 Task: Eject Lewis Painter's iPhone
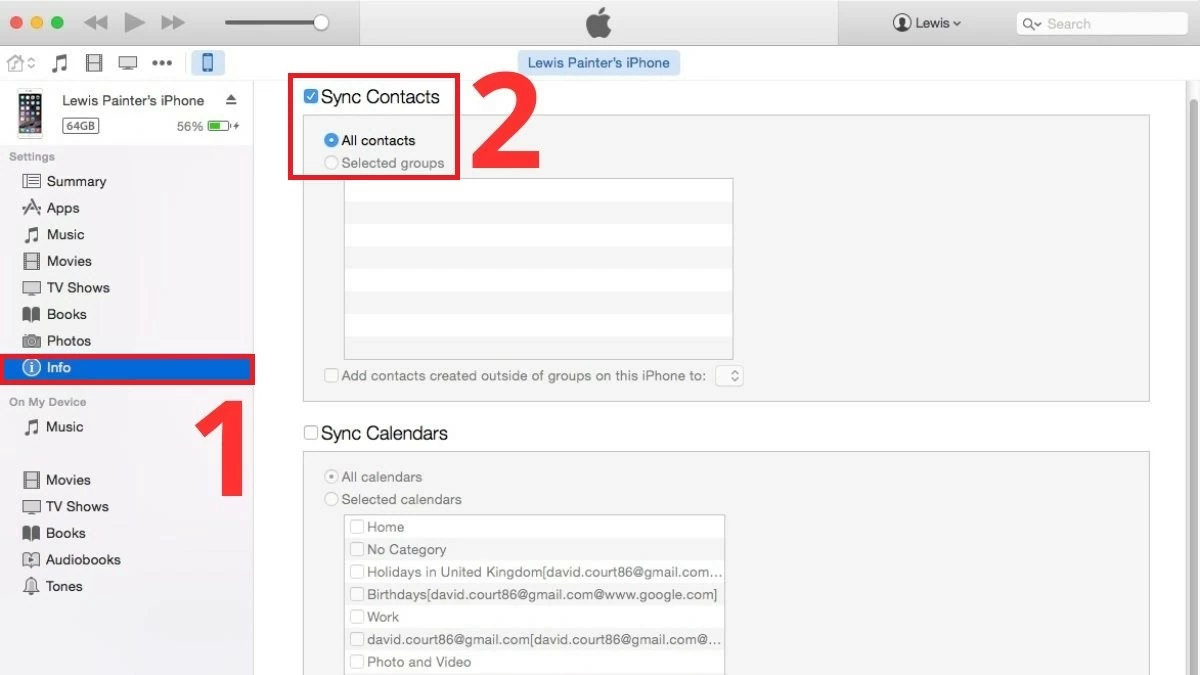point(231,100)
